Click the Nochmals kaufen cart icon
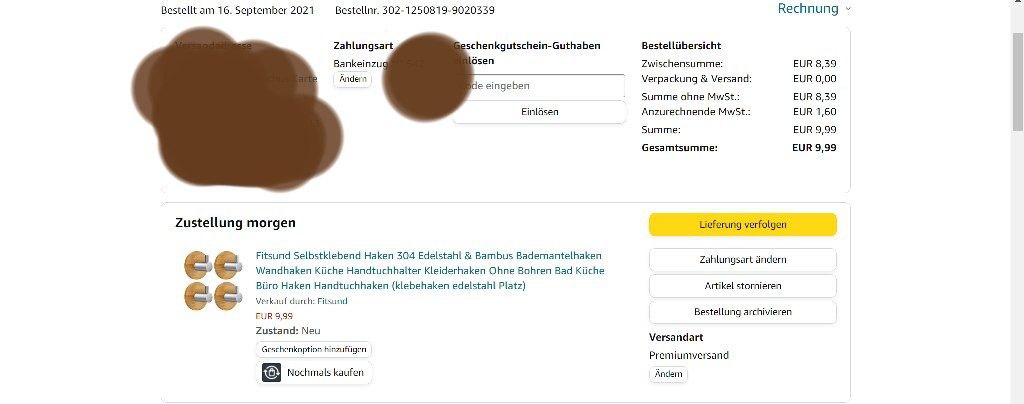The image size is (1024, 404). (x=271, y=373)
